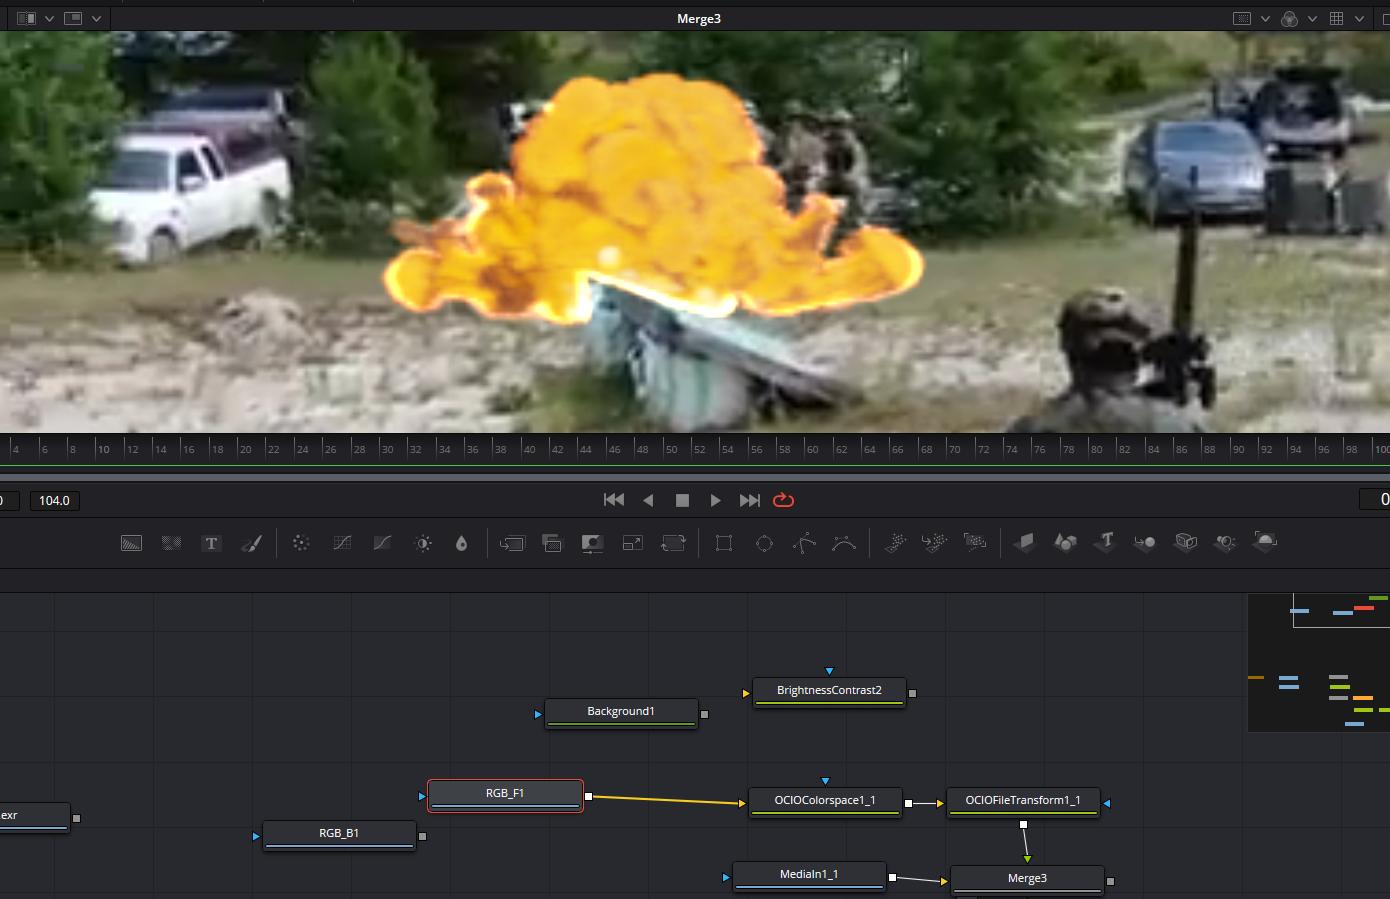The image size is (1390, 899).
Task: Select the BrightnessContrast2 node
Action: click(x=829, y=692)
